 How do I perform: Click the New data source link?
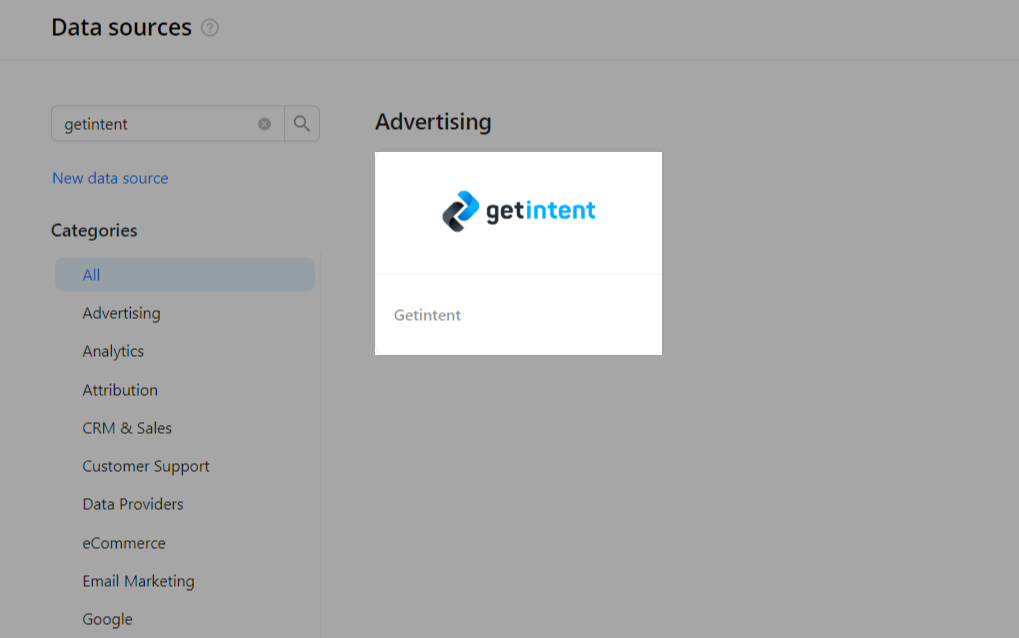click(x=110, y=178)
